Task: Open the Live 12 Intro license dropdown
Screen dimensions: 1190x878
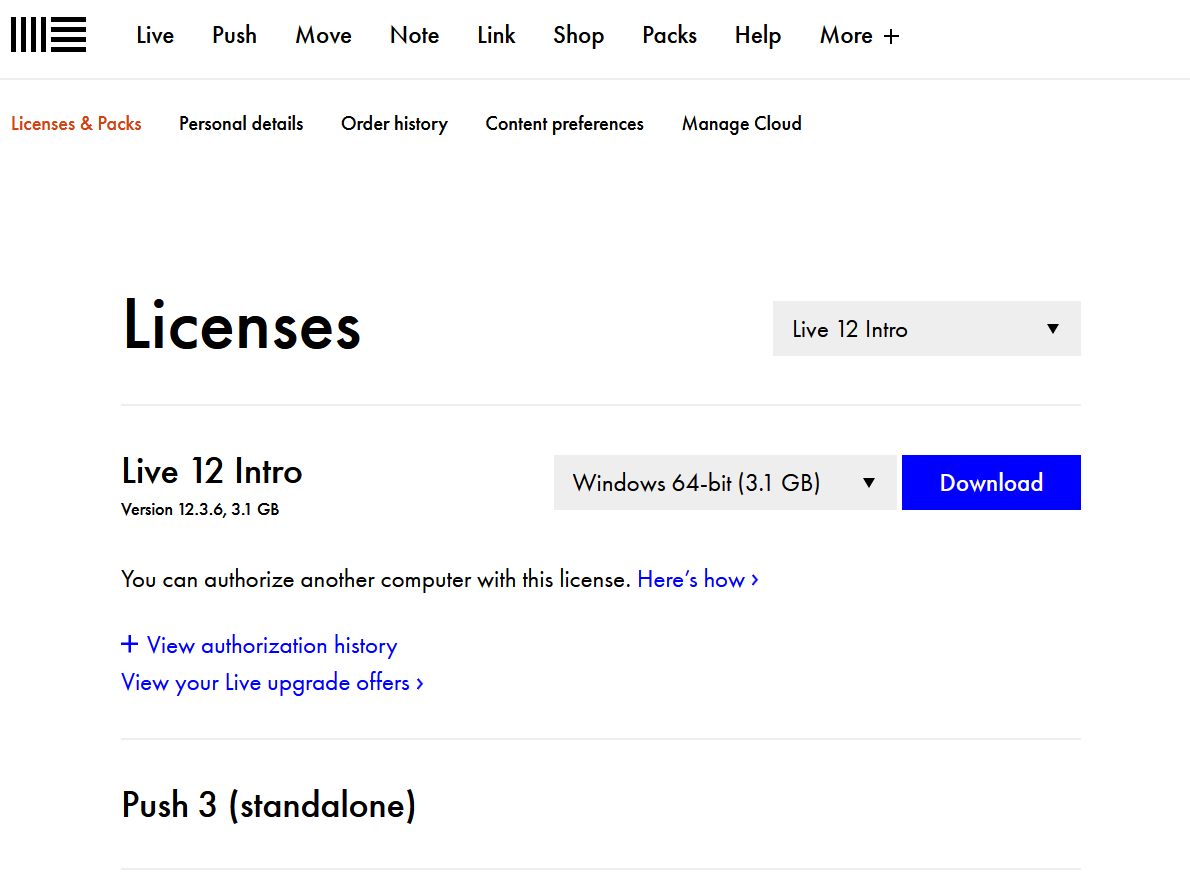Action: [x=926, y=329]
